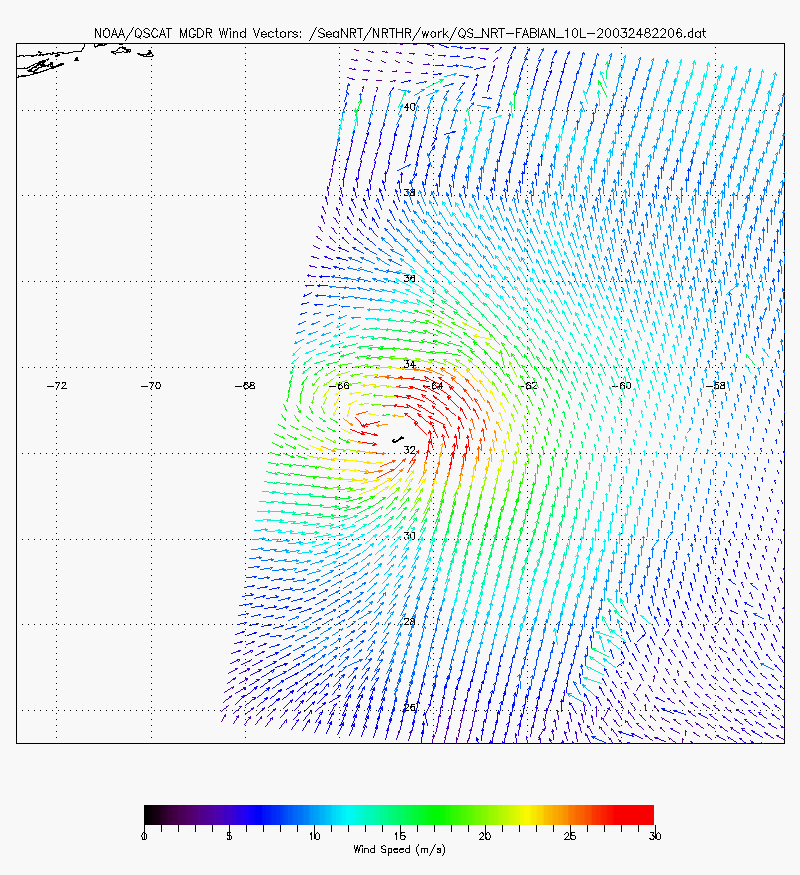Click the plot title text at top

point(400,34)
